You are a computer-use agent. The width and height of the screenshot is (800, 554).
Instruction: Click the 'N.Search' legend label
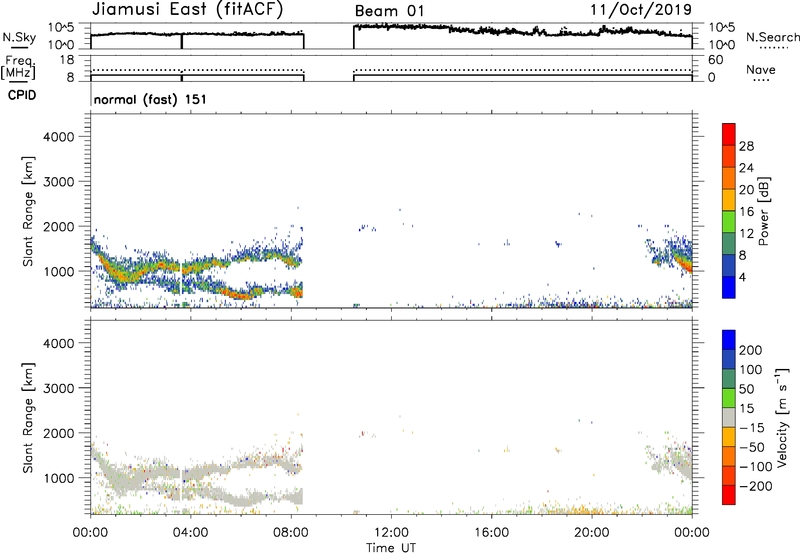(x=772, y=37)
